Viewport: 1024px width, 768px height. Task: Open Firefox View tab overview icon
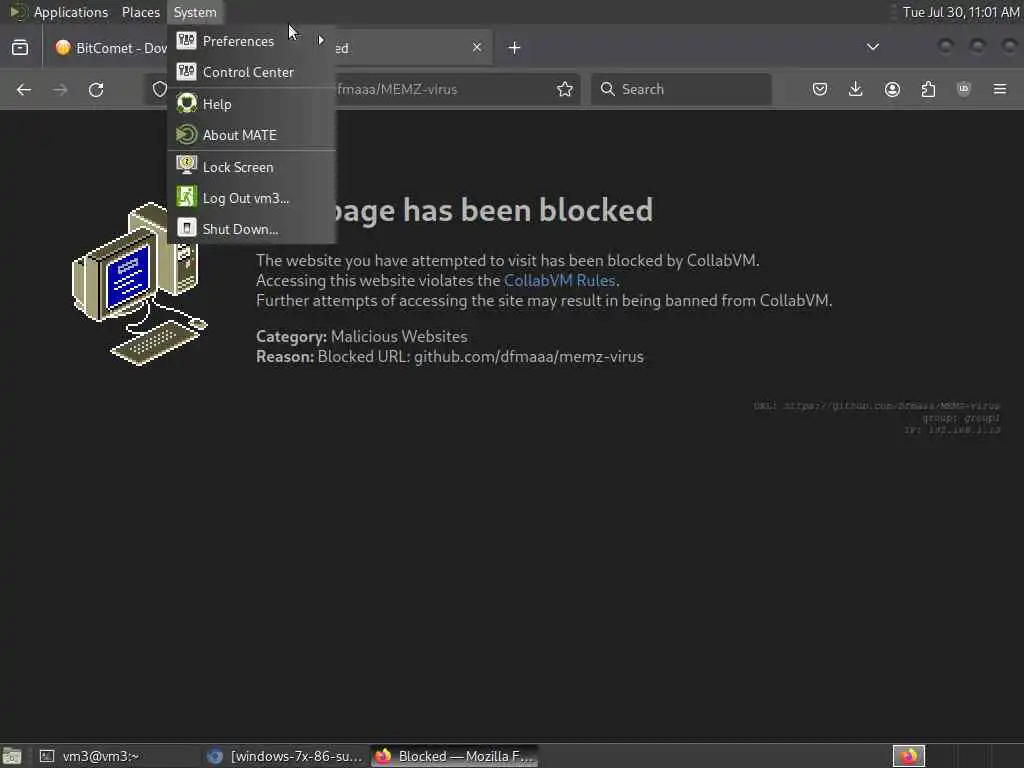click(20, 48)
